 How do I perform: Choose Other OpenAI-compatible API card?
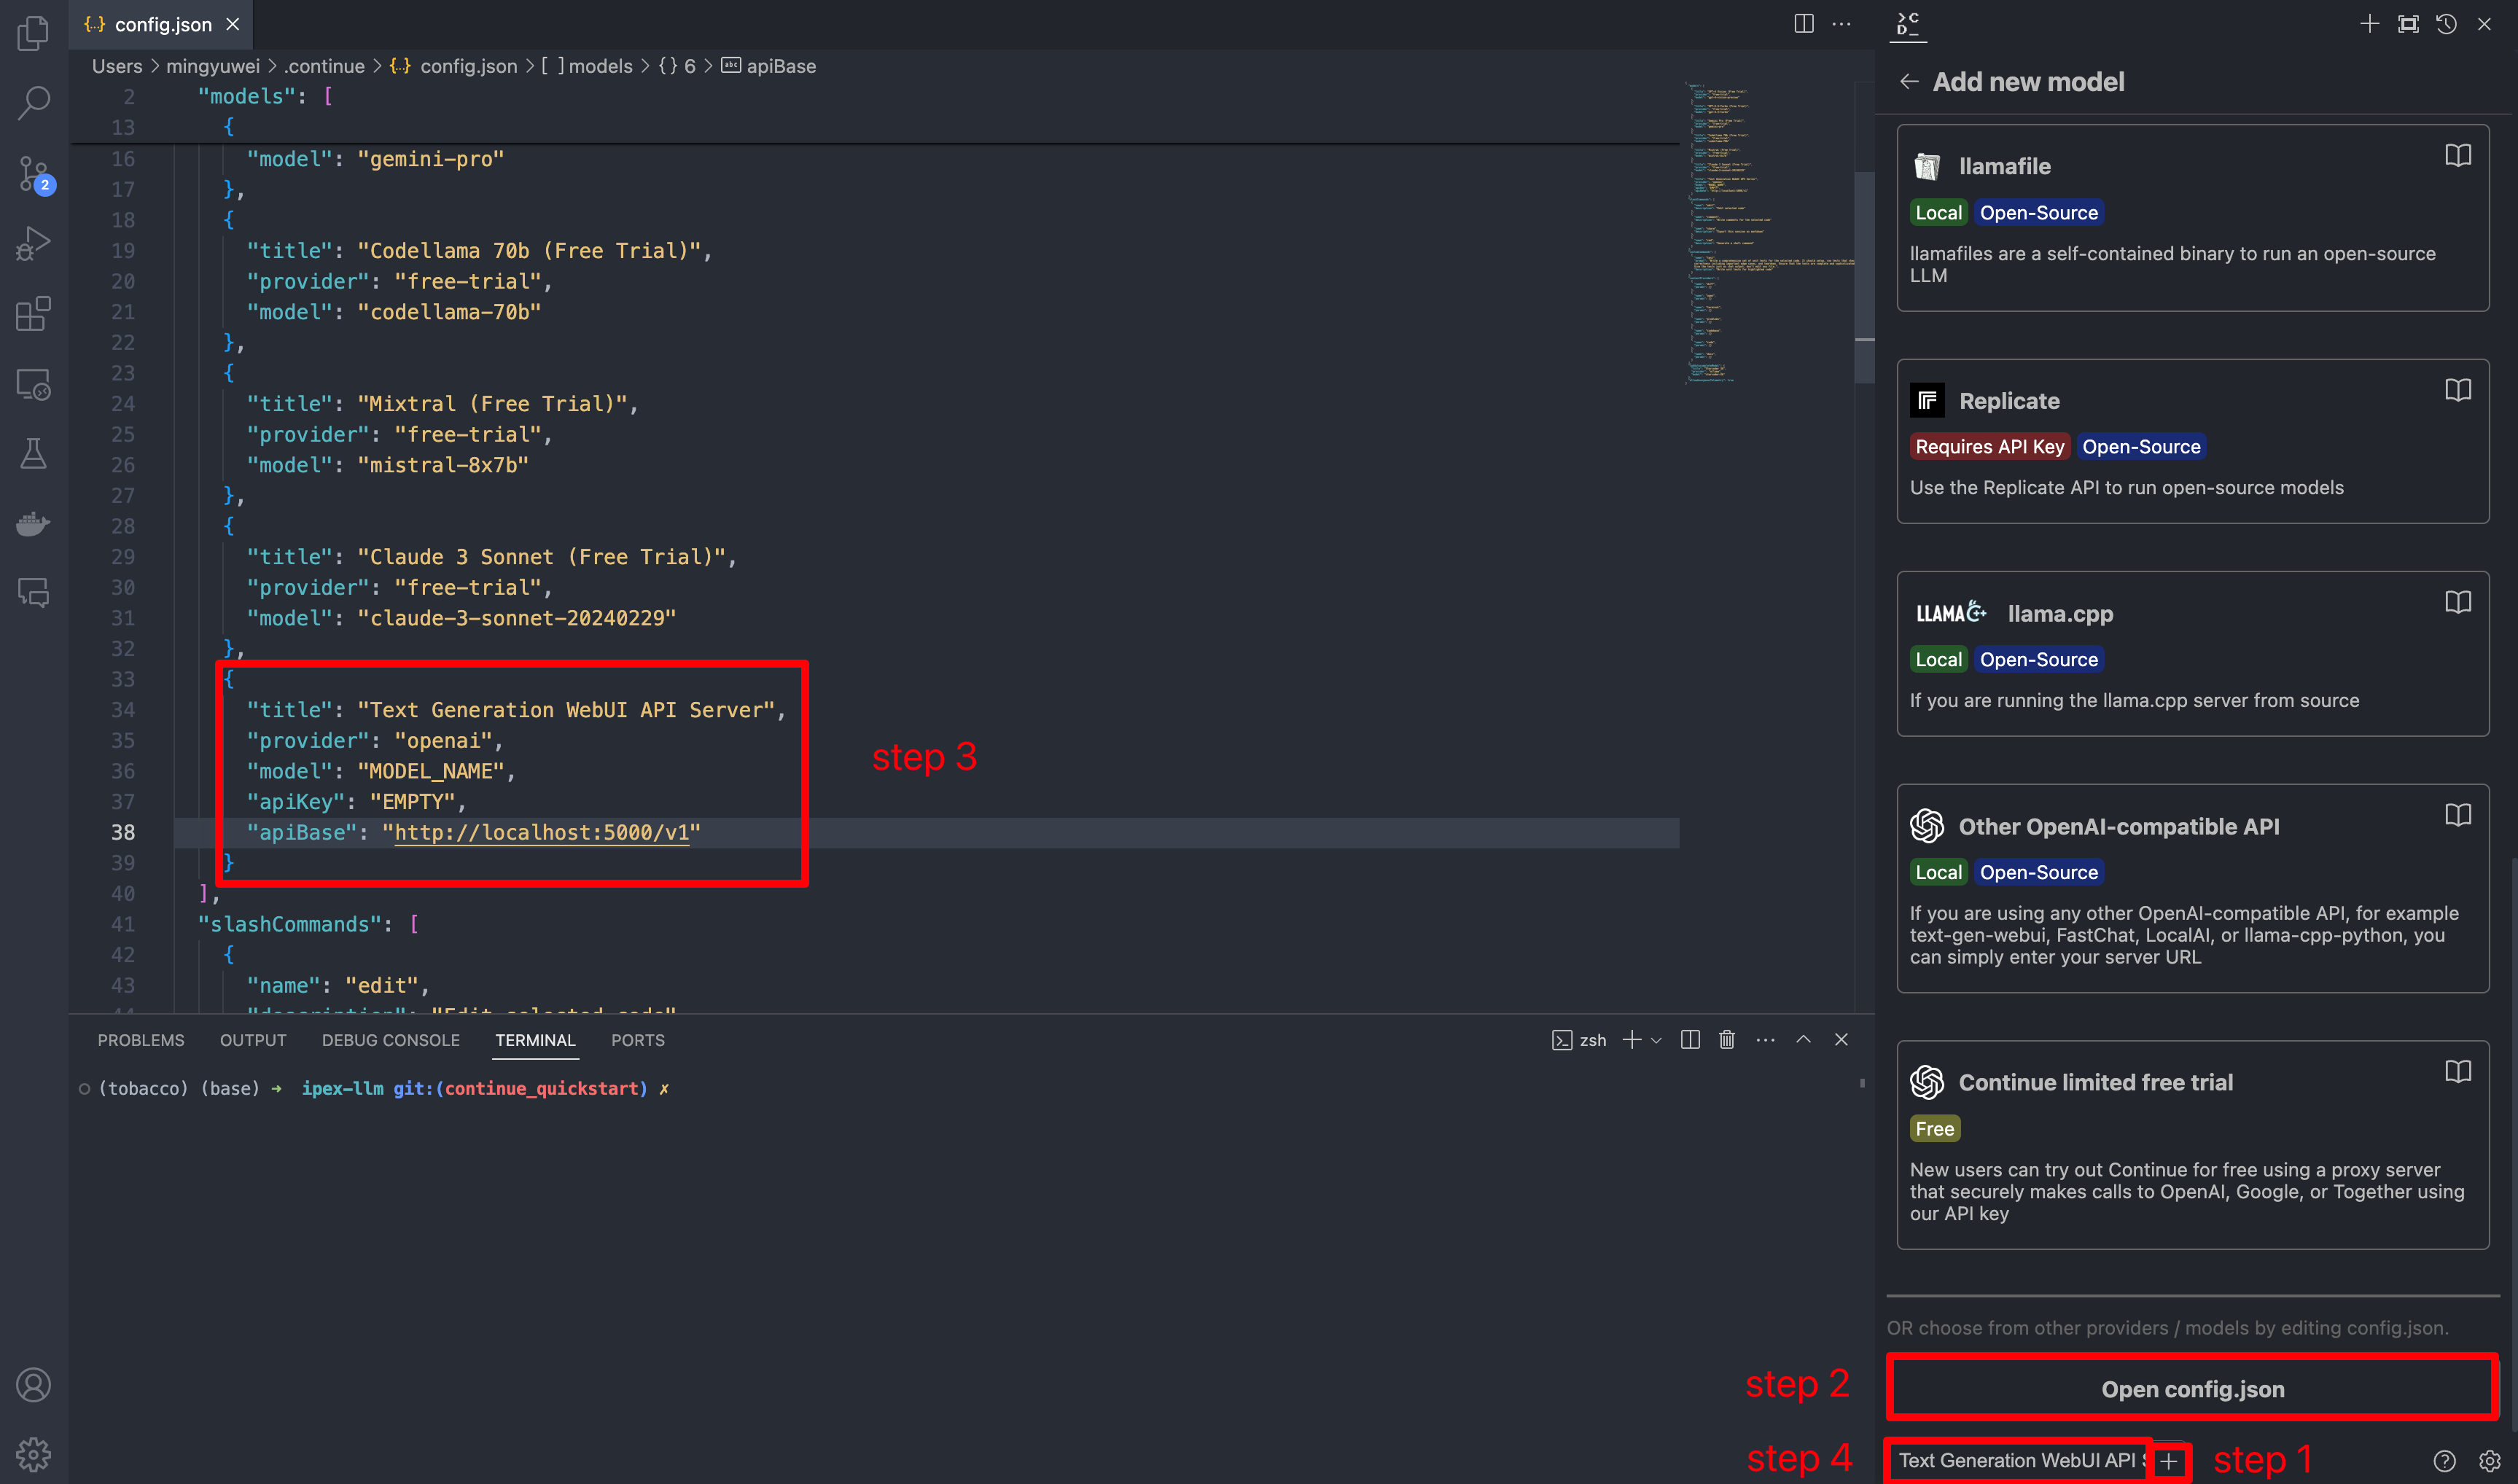click(2192, 888)
